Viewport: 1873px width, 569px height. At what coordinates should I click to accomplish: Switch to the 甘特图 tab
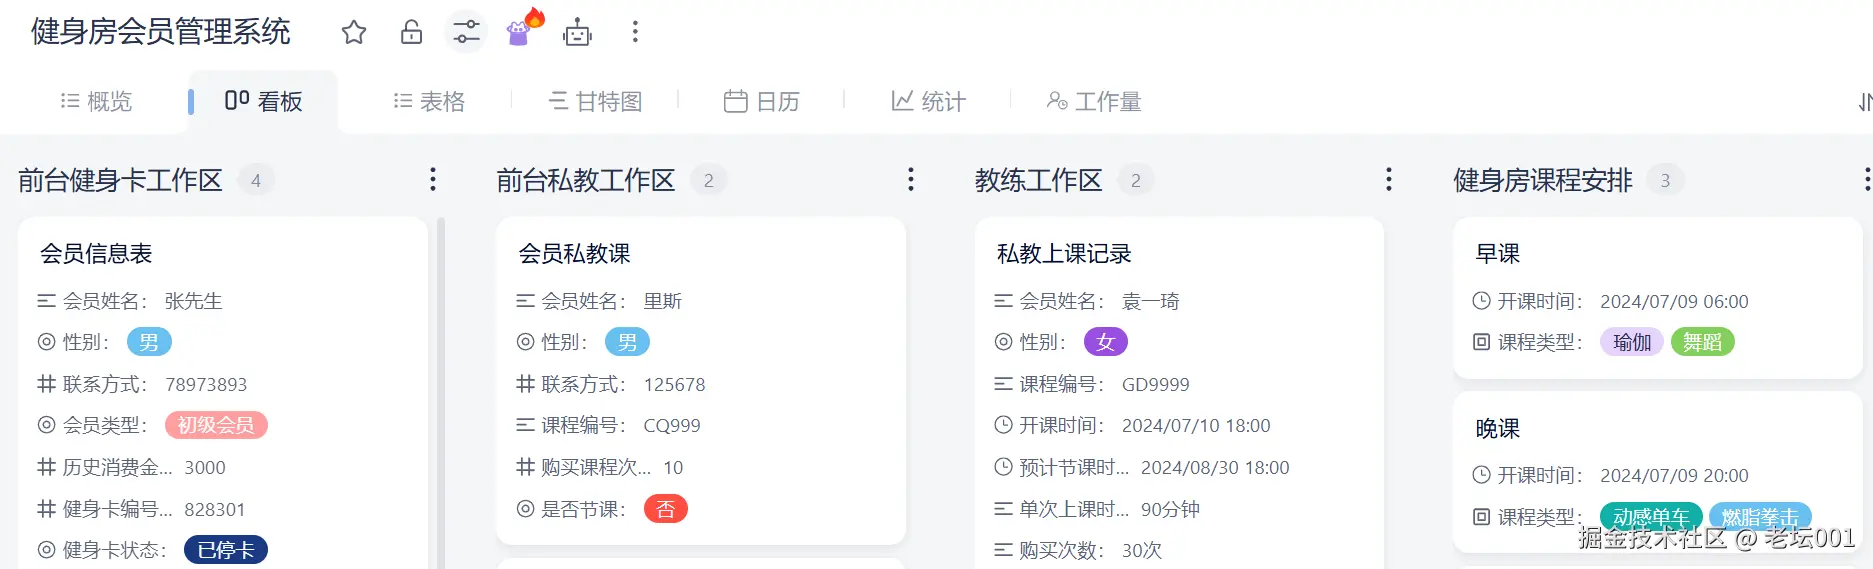point(595,101)
